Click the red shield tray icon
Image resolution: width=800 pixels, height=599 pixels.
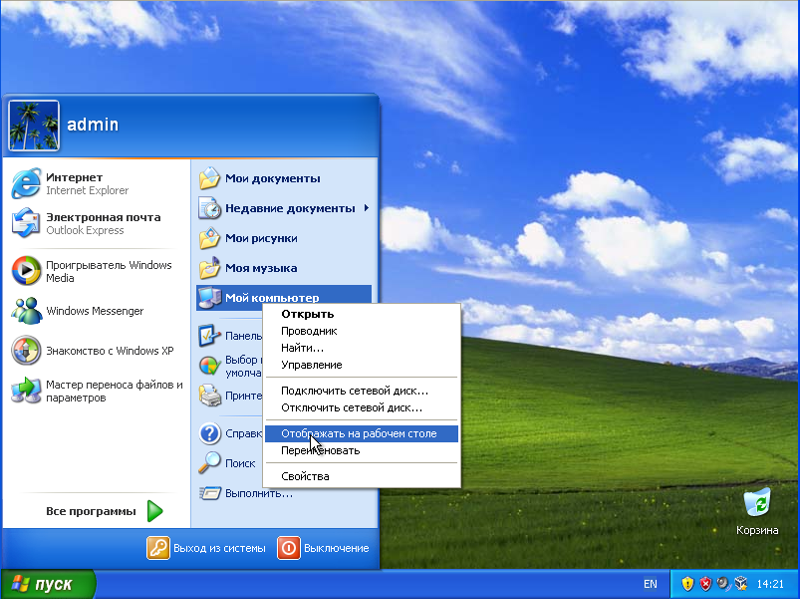[705, 584]
